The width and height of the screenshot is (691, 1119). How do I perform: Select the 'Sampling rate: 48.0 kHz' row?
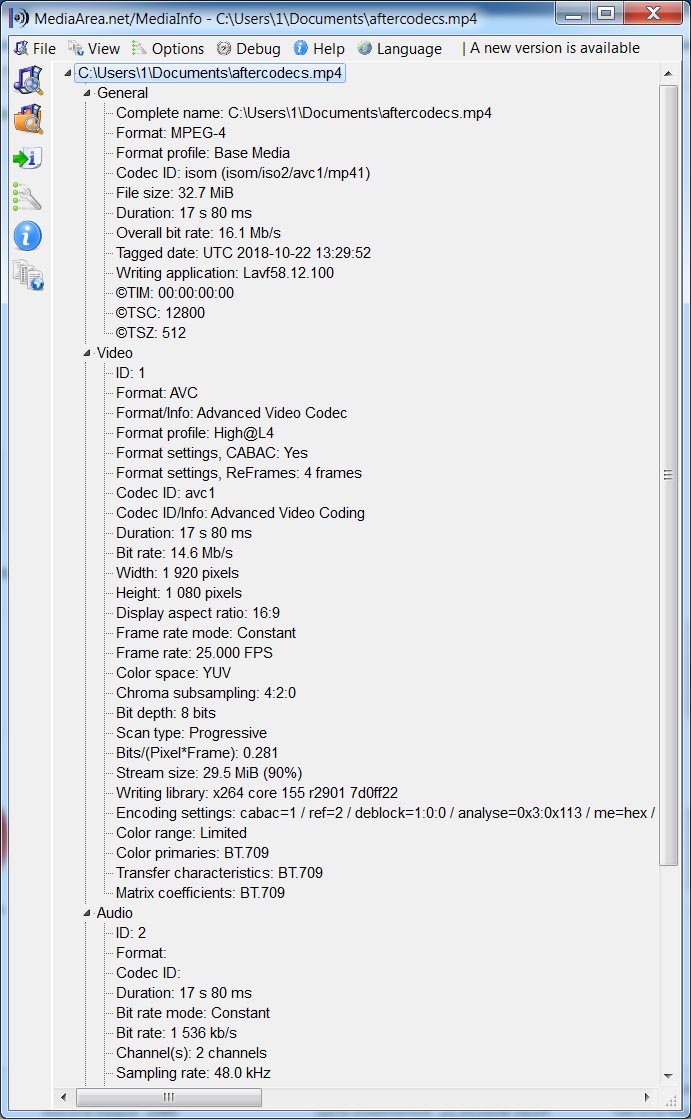pyautogui.click(x=193, y=1073)
